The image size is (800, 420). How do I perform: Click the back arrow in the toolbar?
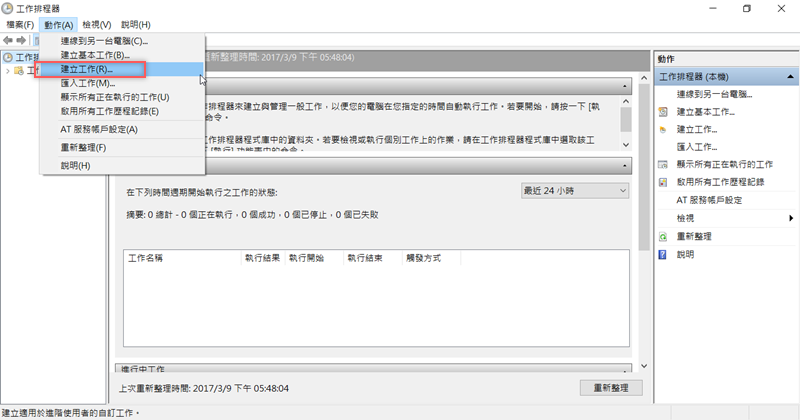[x=8, y=40]
